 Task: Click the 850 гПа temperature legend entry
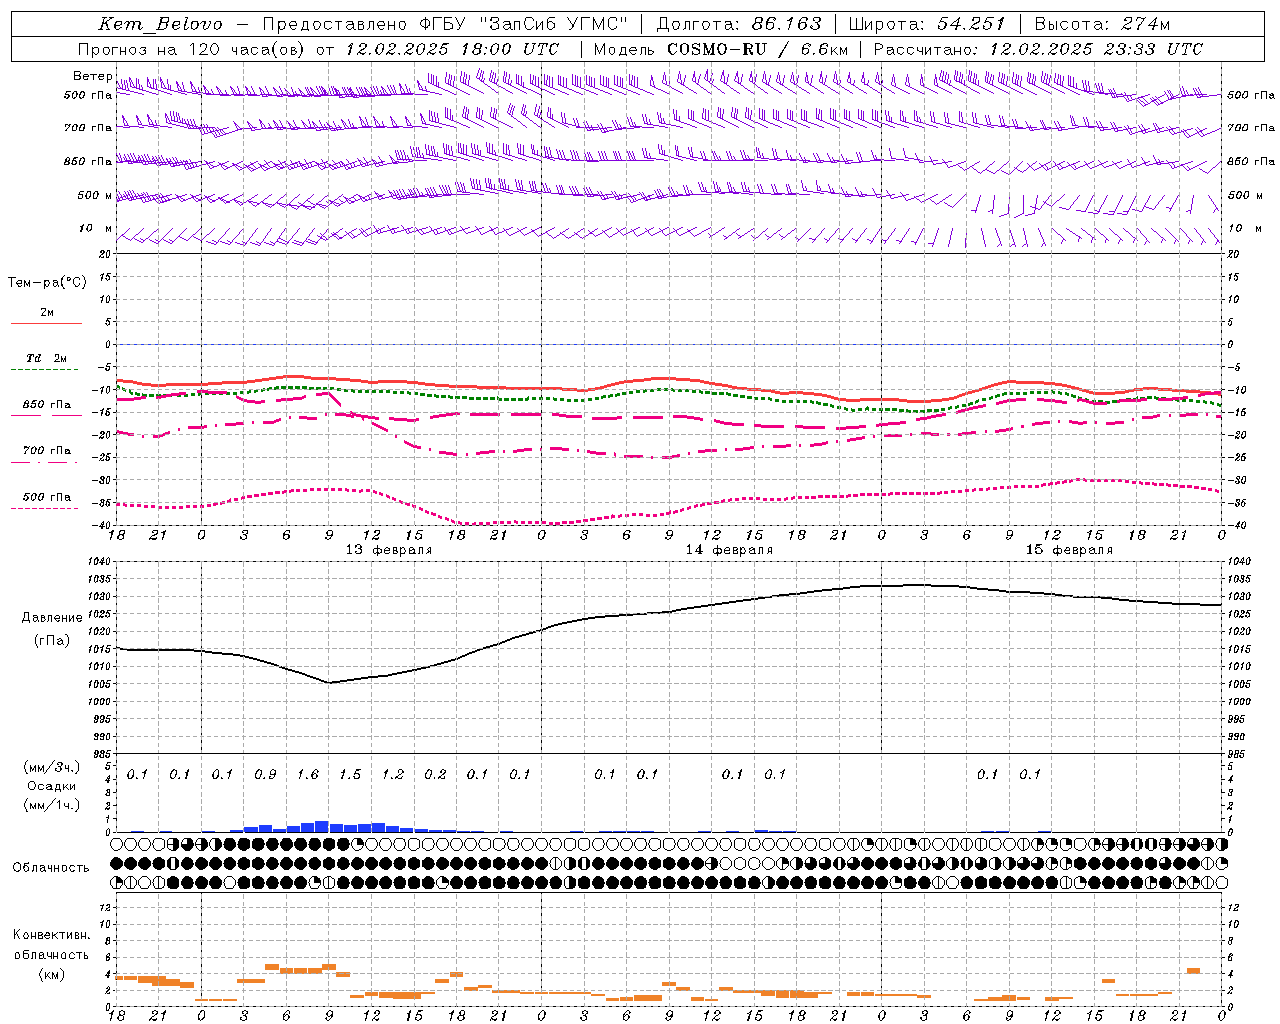click(47, 405)
